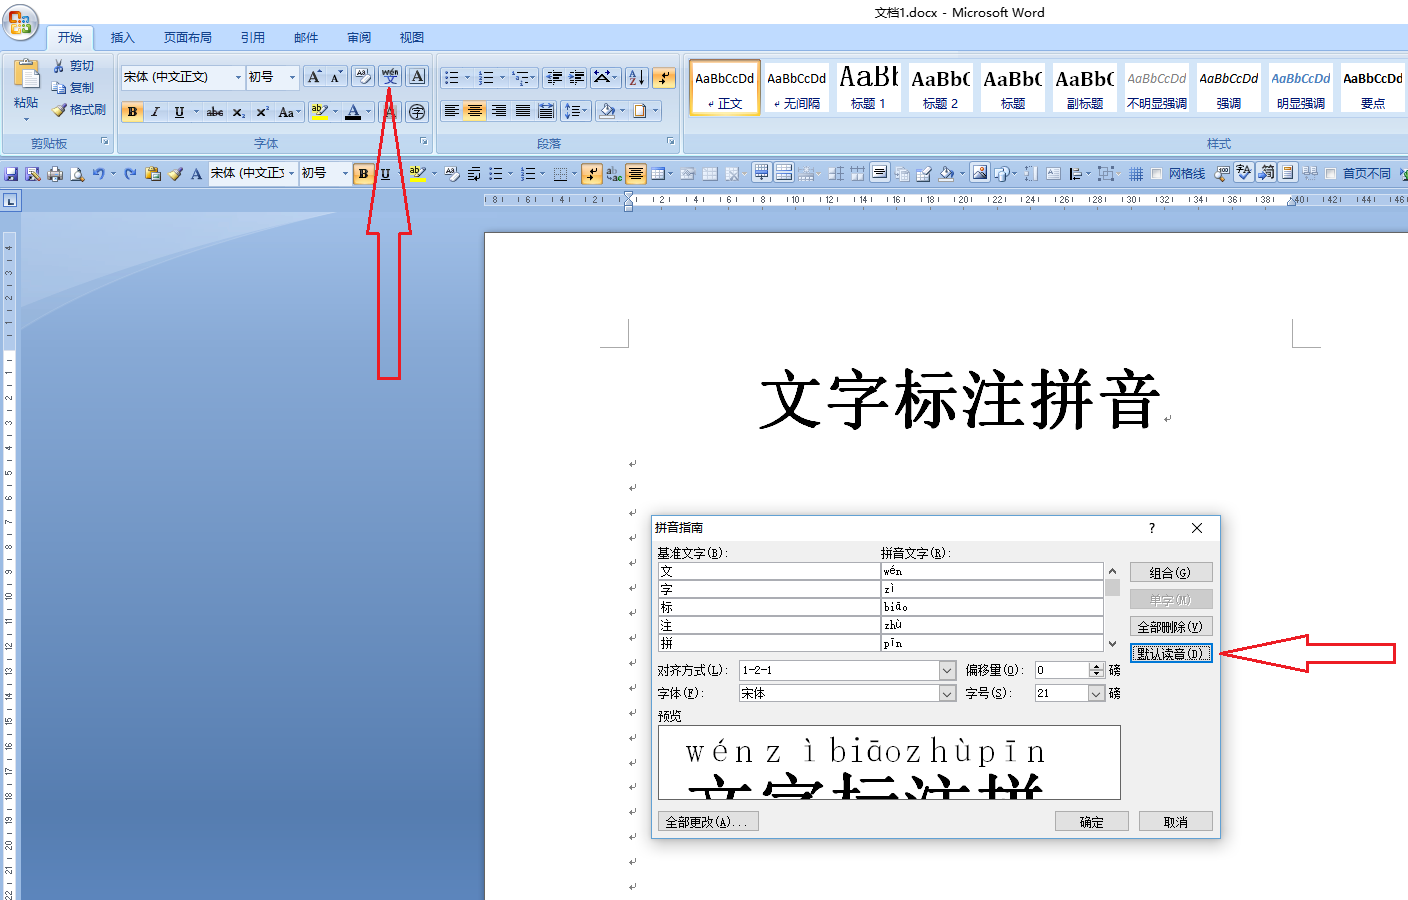Click the 默认读音 button

1171,653
